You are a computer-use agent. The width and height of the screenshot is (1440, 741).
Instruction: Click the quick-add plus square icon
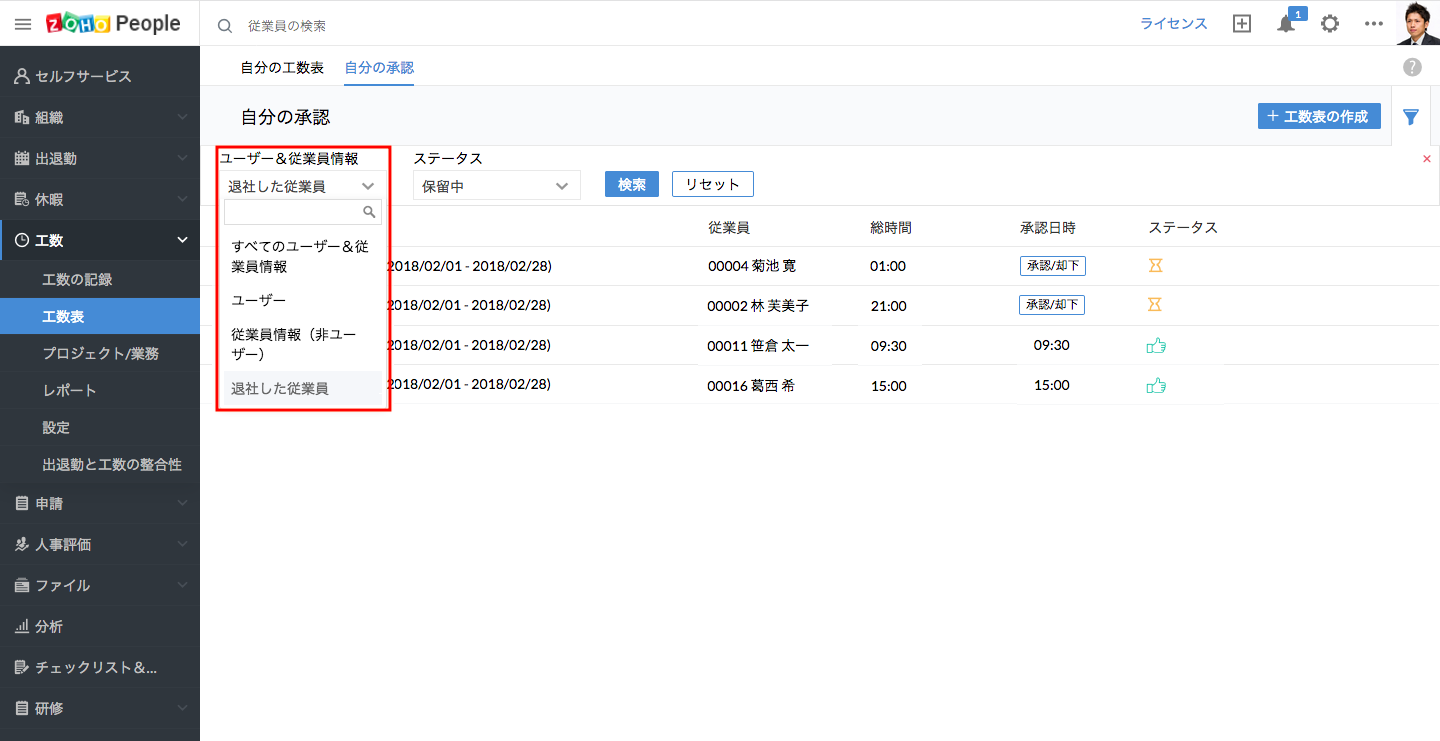(x=1241, y=24)
